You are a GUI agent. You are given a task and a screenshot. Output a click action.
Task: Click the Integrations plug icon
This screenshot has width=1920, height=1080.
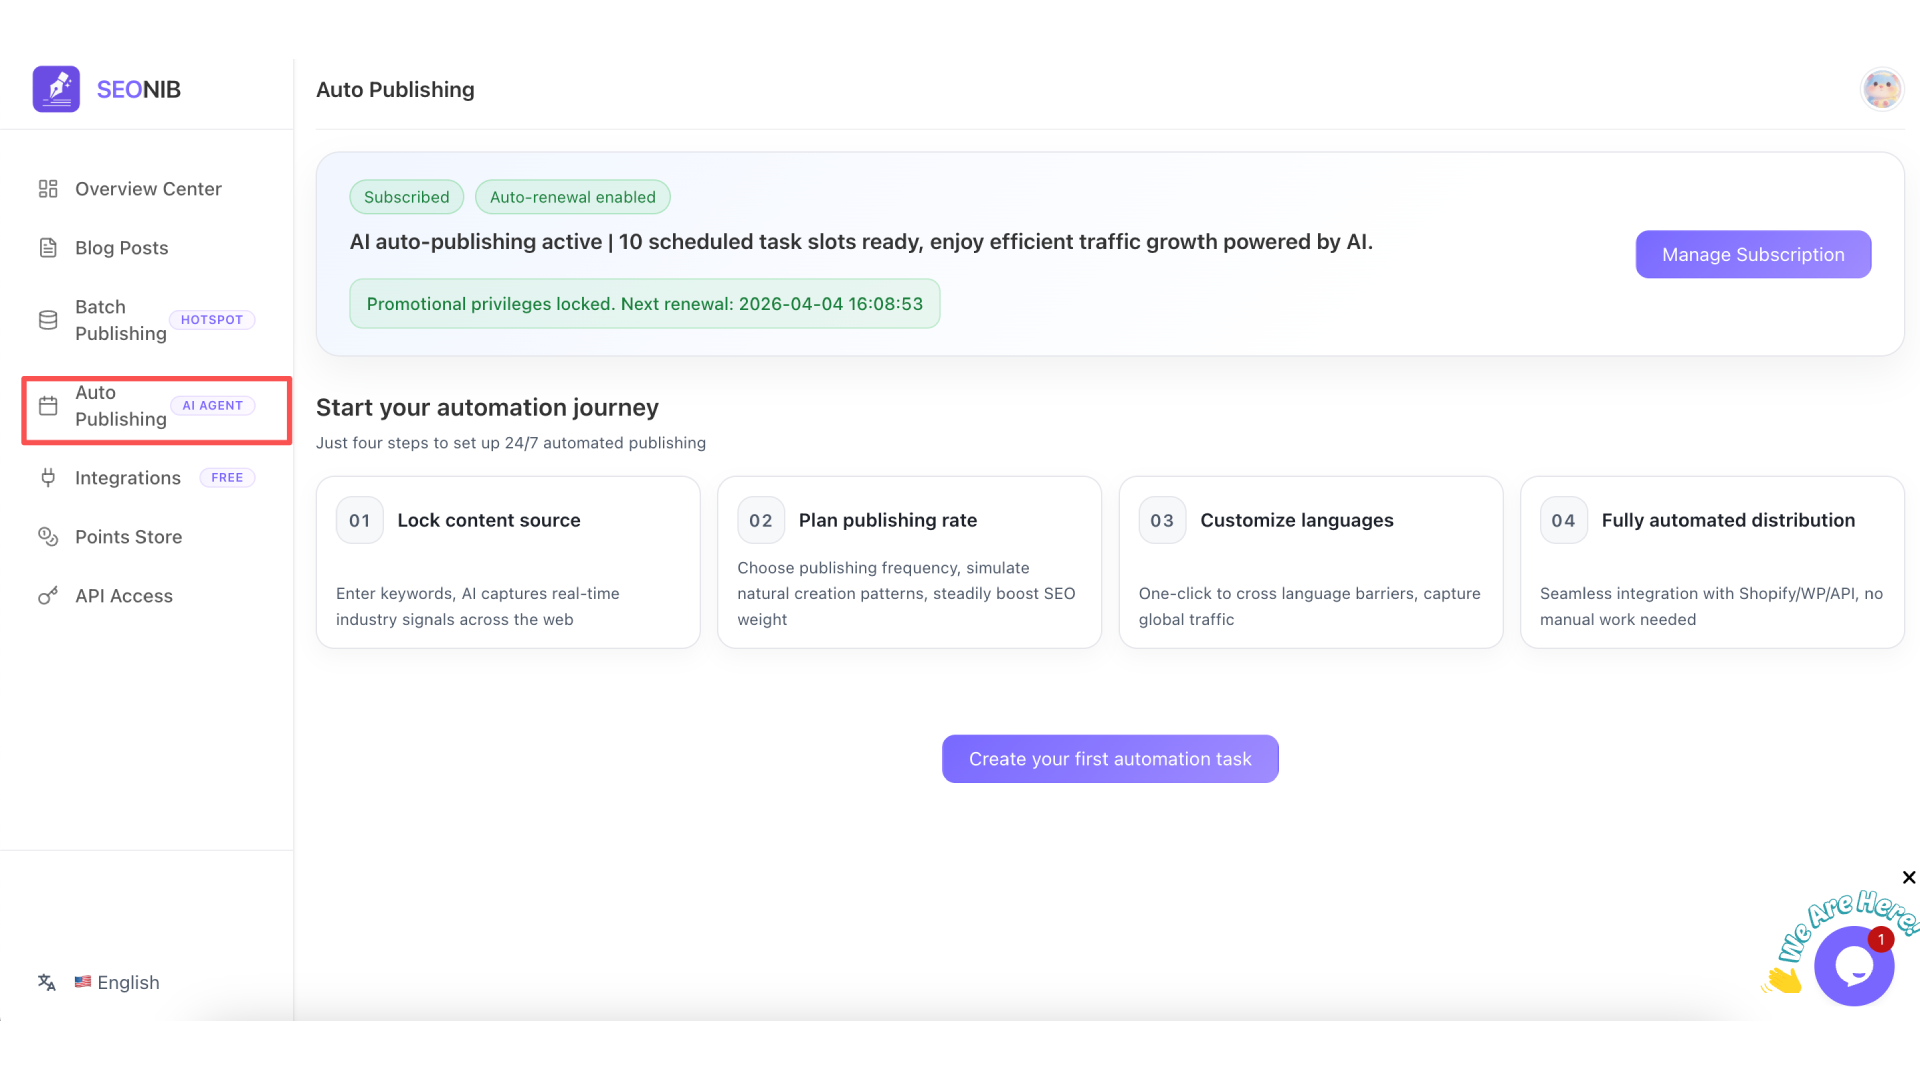click(48, 478)
